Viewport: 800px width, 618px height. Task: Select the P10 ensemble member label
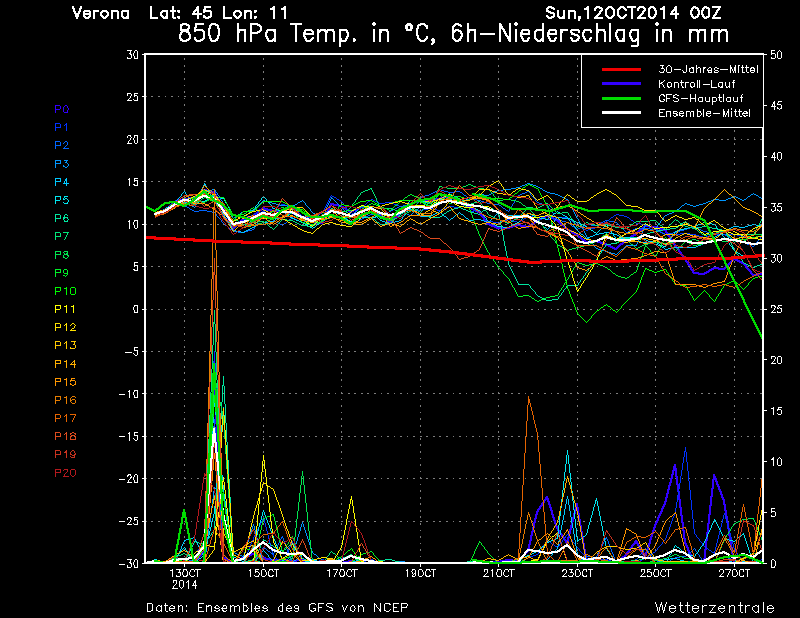coord(64,291)
